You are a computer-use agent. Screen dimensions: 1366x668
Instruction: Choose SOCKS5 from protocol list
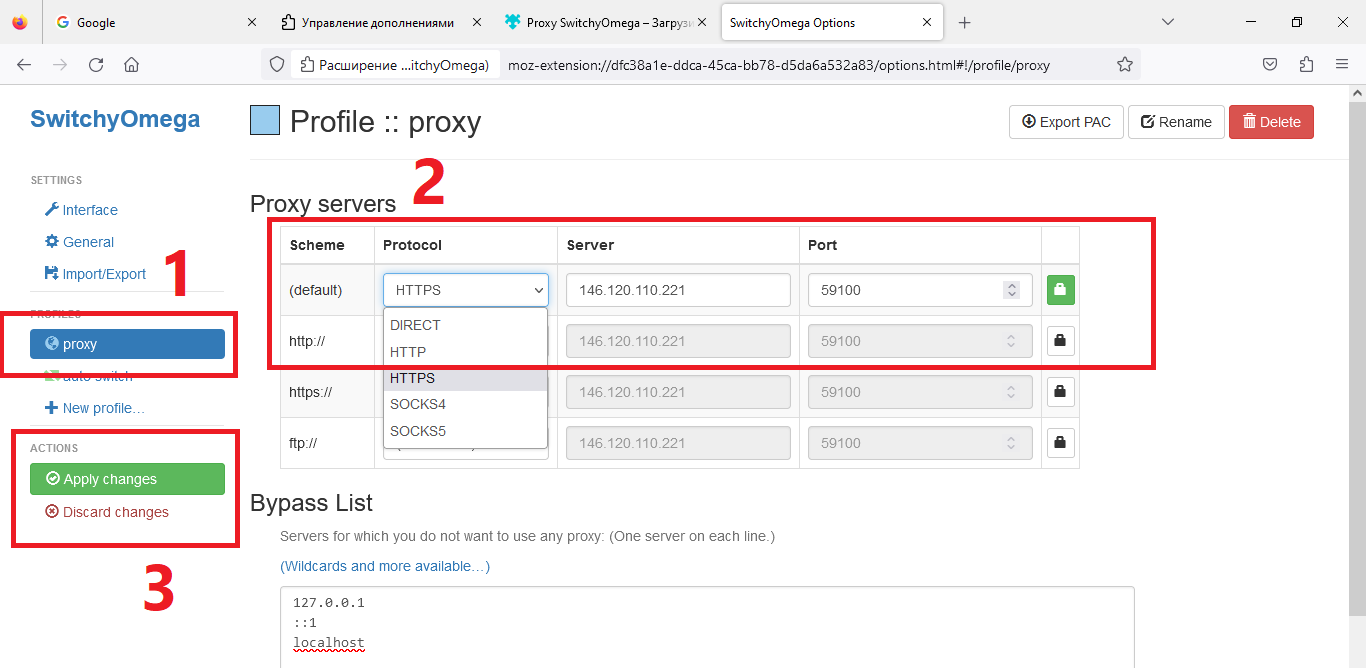[x=465, y=431]
